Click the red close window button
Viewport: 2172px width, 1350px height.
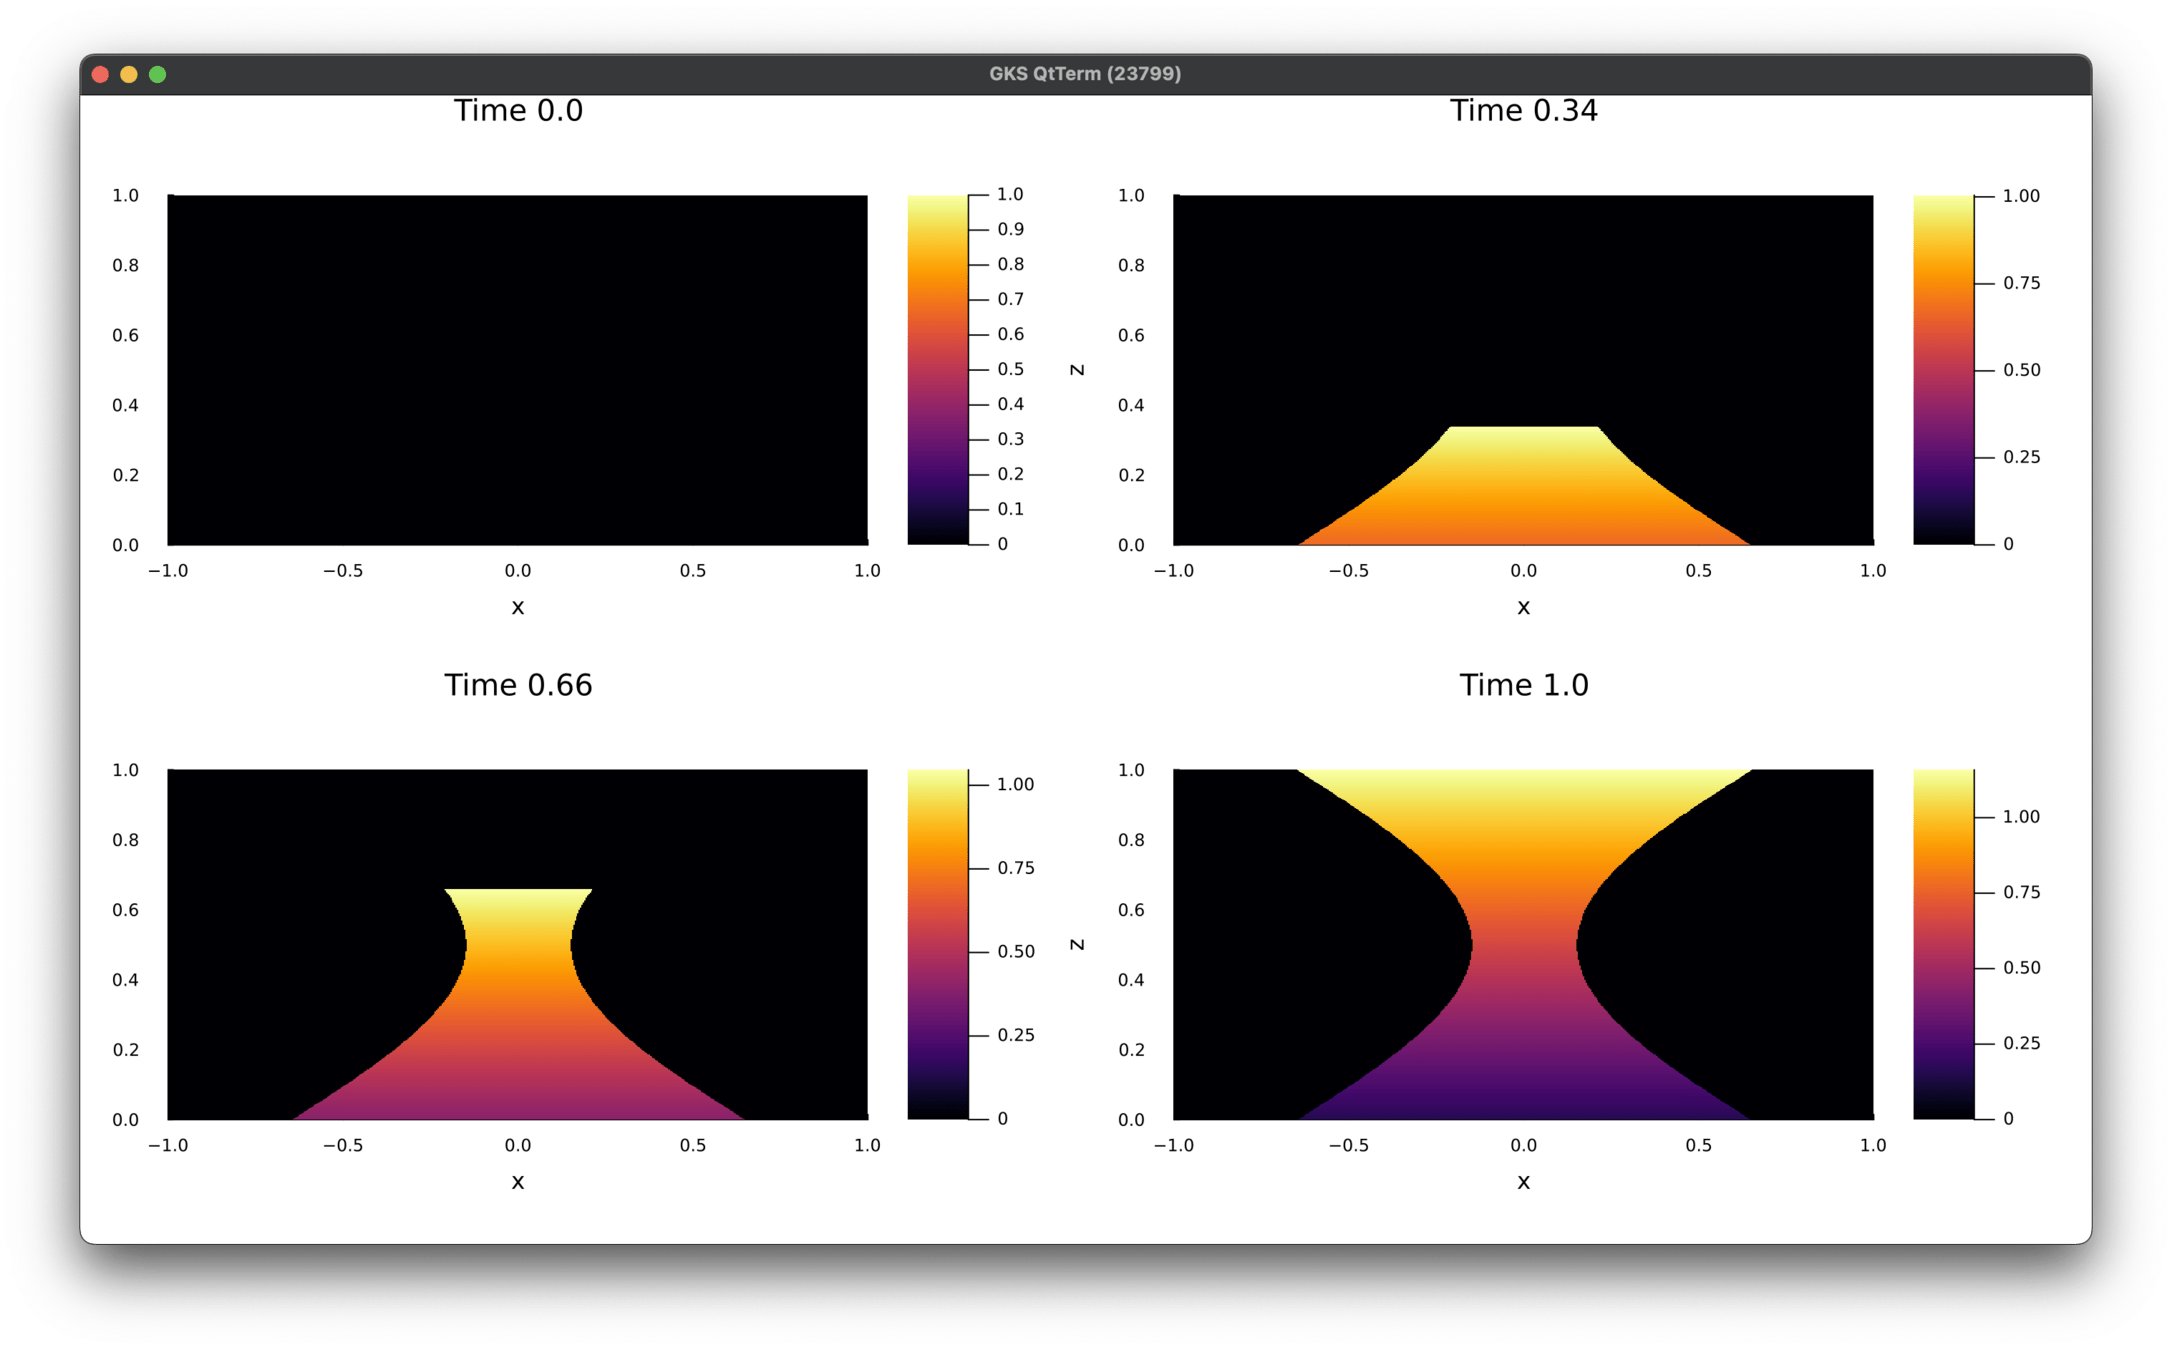[100, 74]
